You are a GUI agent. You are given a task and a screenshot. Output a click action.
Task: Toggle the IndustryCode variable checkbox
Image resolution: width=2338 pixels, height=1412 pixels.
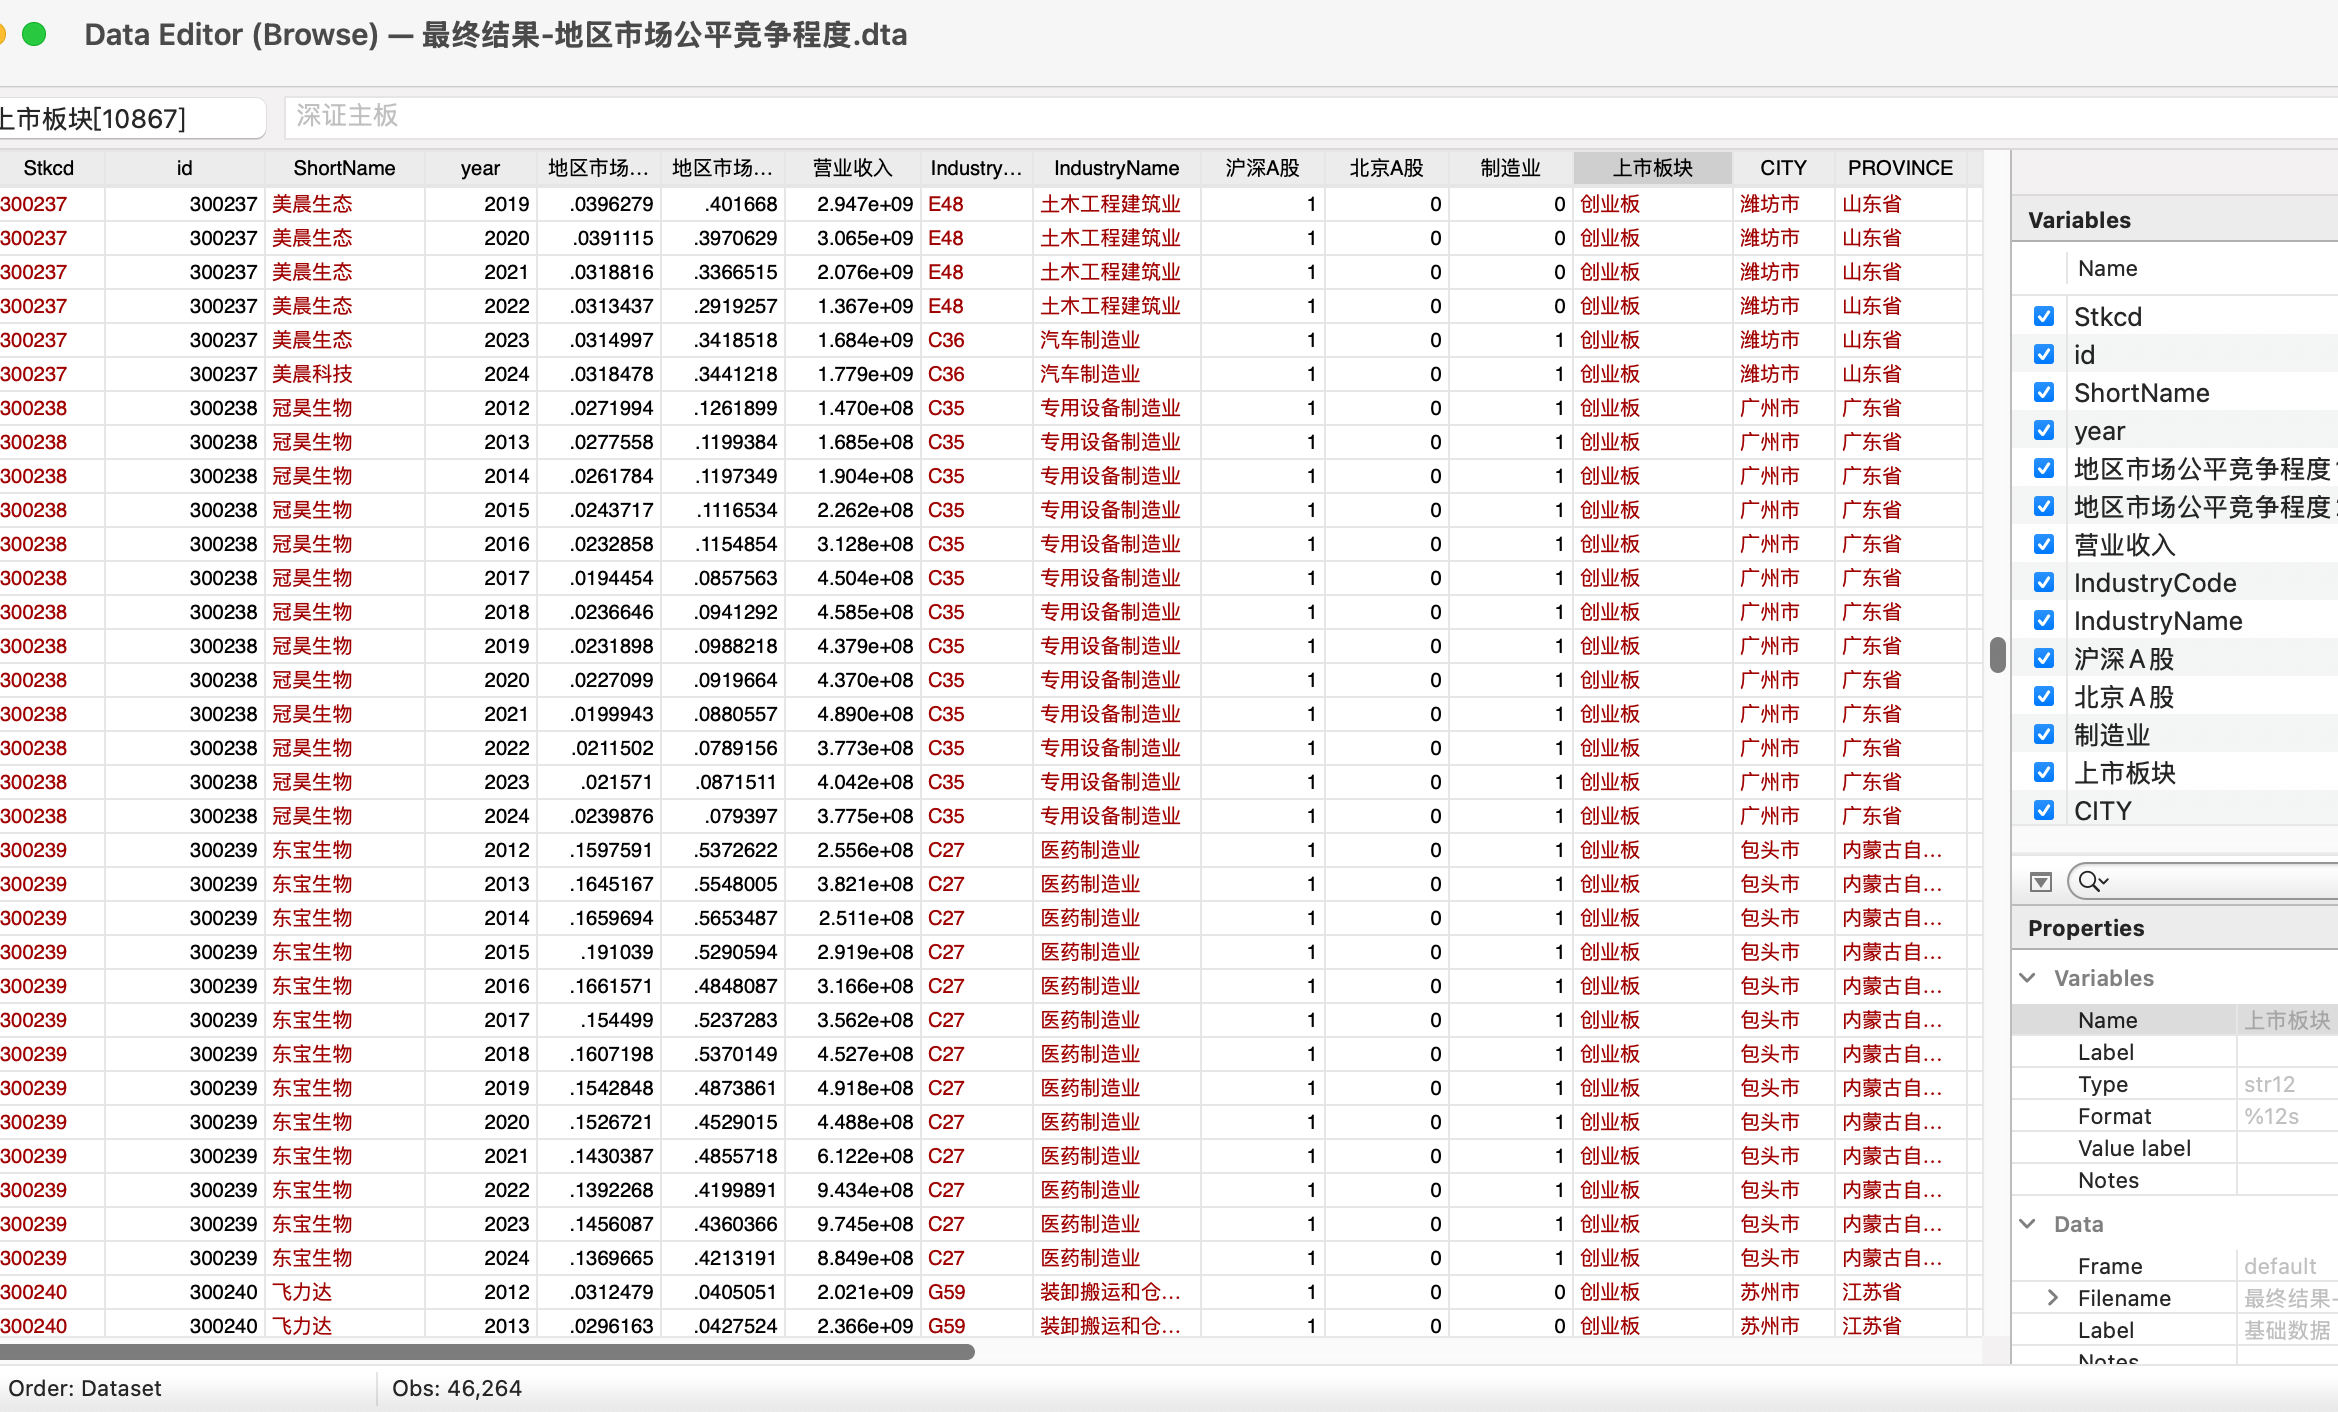2044,582
